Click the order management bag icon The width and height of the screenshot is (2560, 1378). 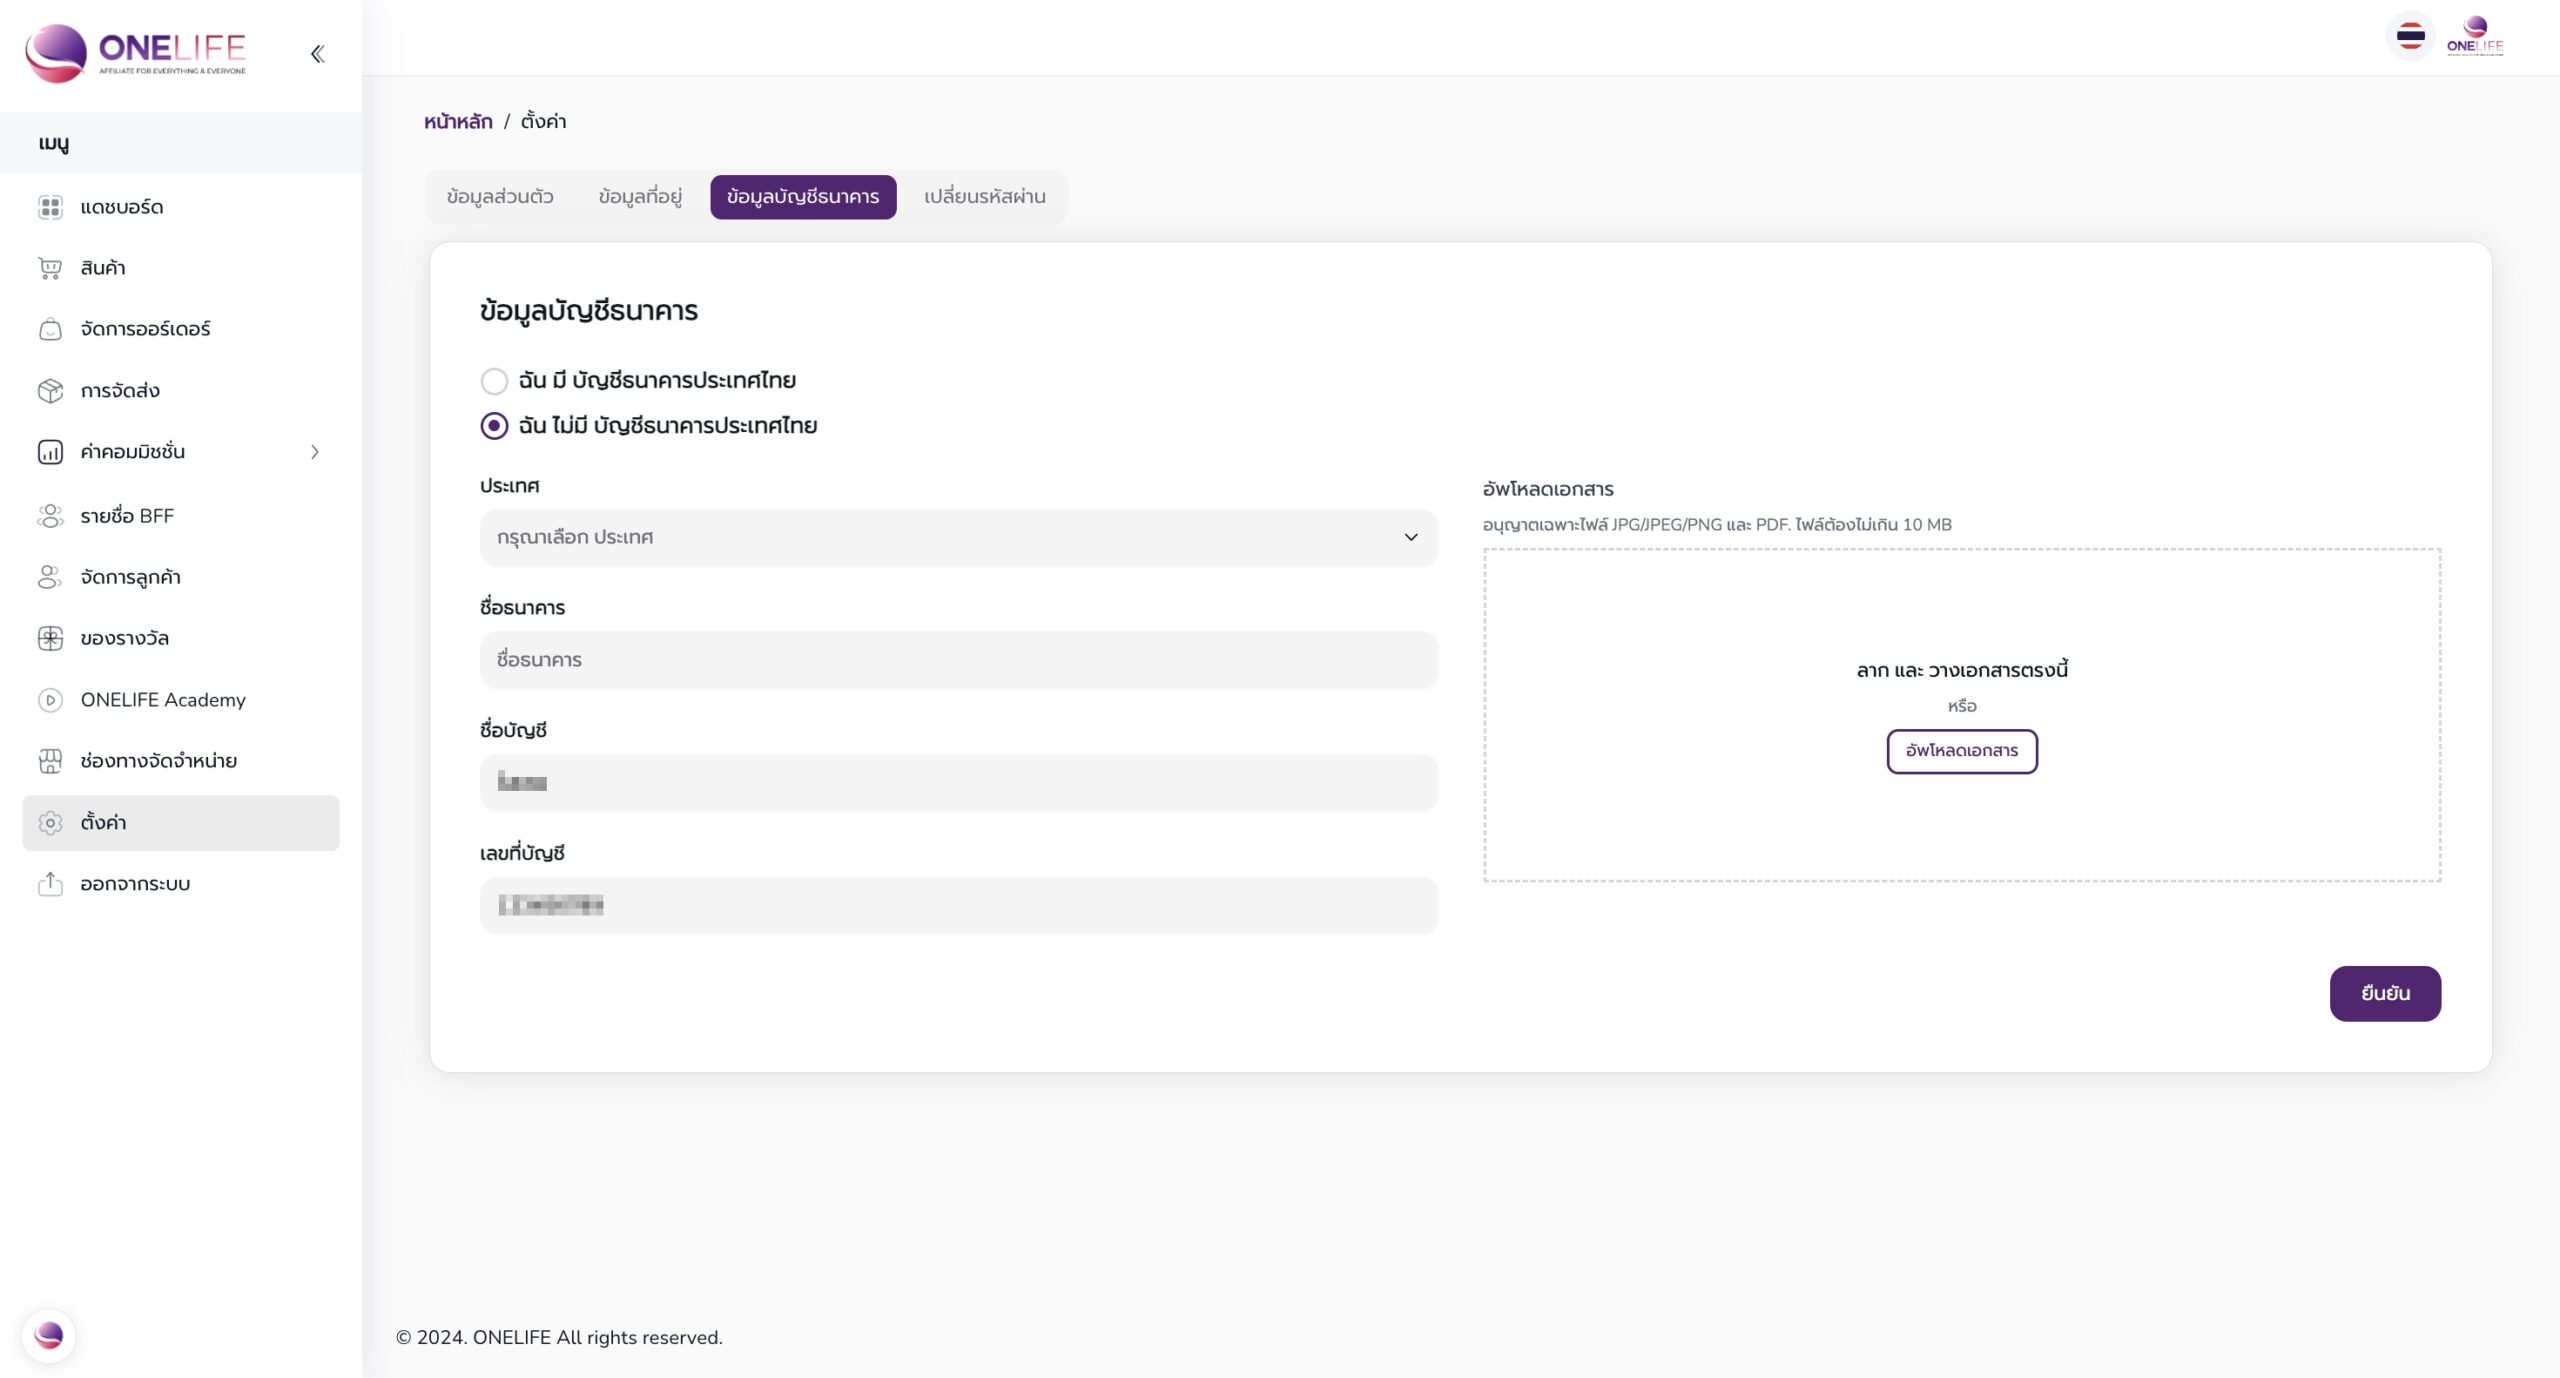(50, 329)
